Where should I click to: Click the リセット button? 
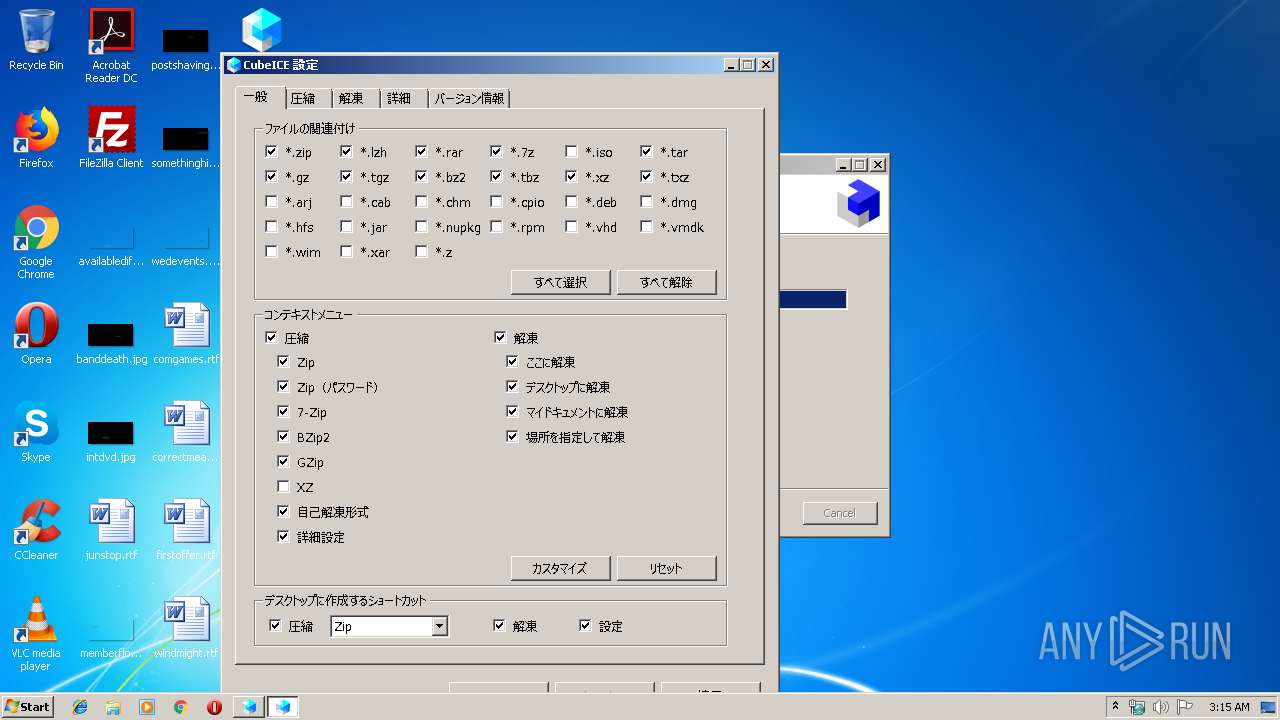pyautogui.click(x=666, y=568)
